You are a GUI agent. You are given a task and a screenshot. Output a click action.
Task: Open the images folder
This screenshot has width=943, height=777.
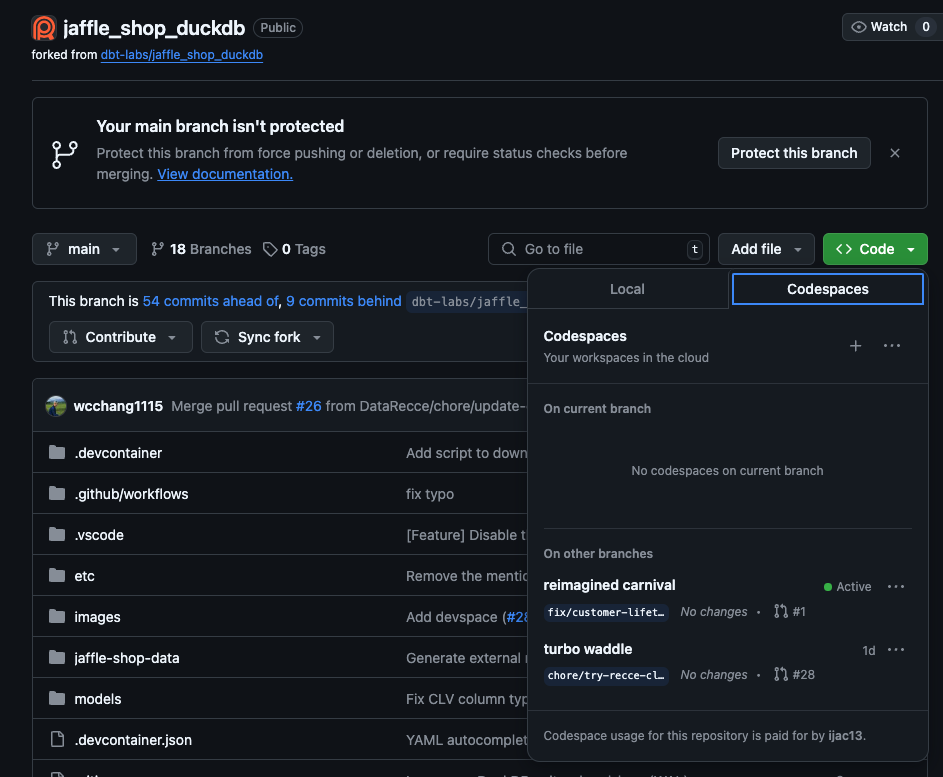(97, 616)
